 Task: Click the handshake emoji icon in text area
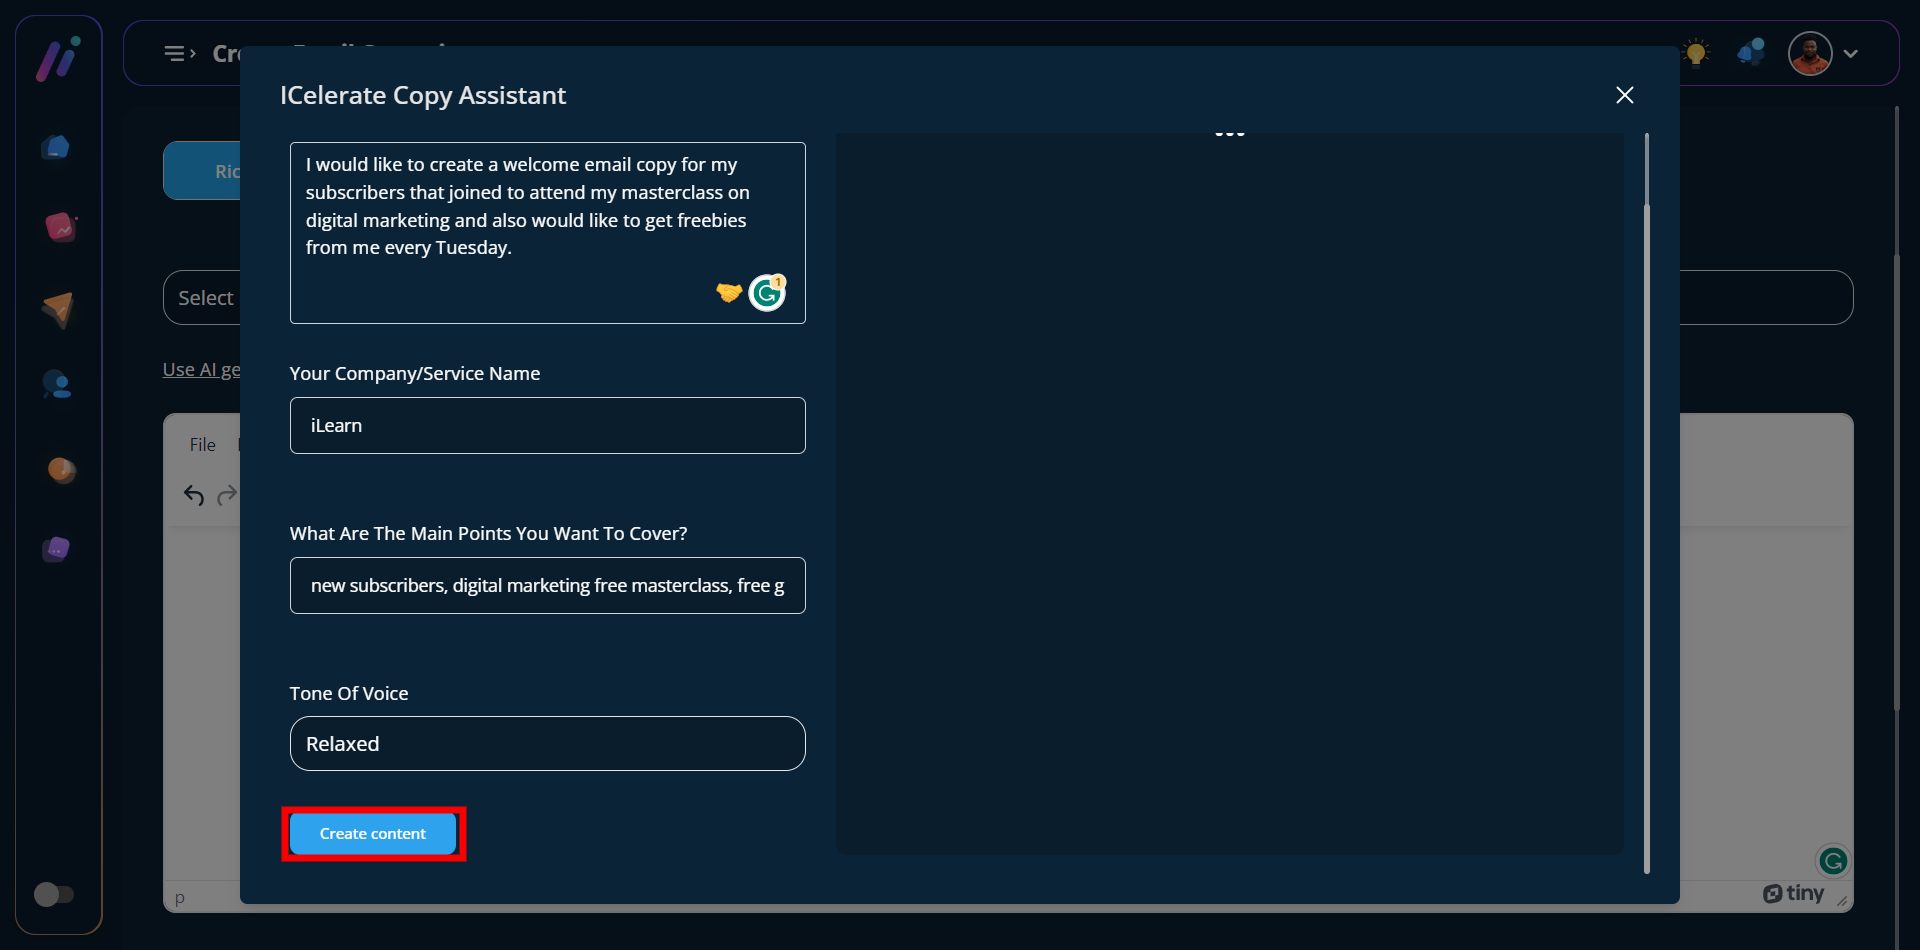(729, 292)
